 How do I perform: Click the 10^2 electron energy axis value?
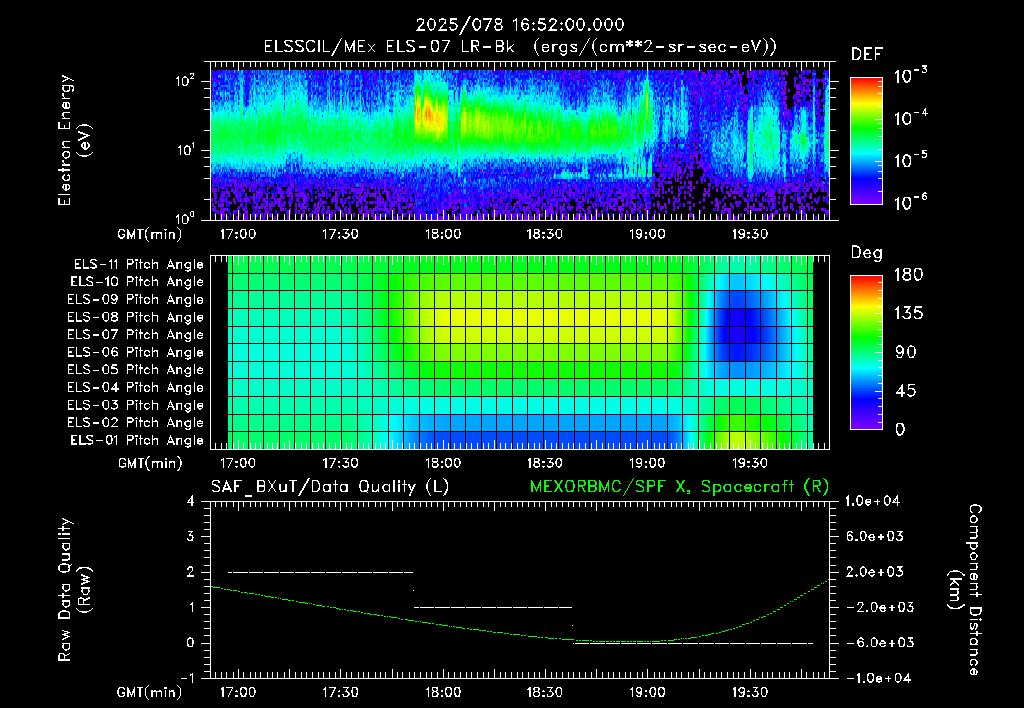point(185,82)
